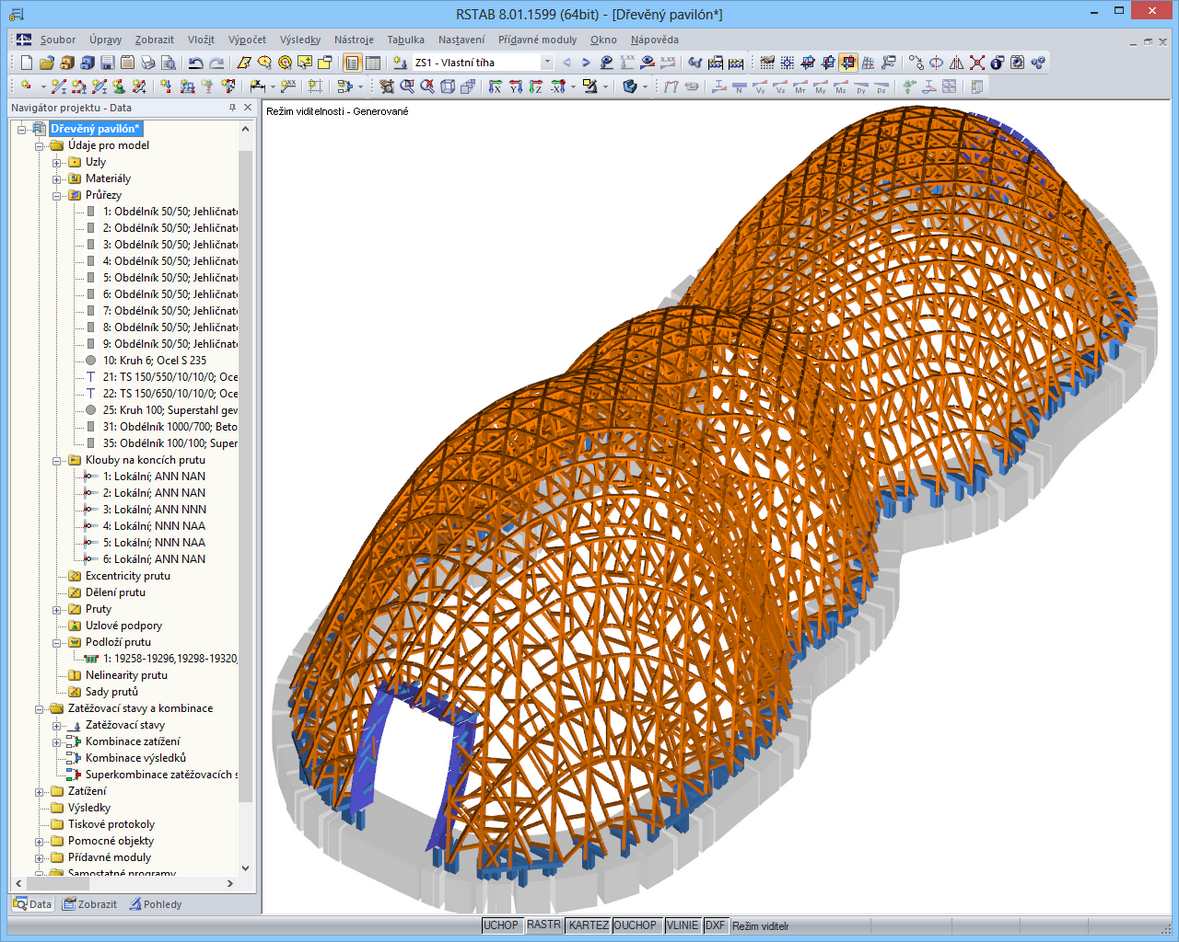Select hinge 3: Lokální; ANN NNN
Image resolution: width=1179 pixels, height=942 pixels.
154,509
